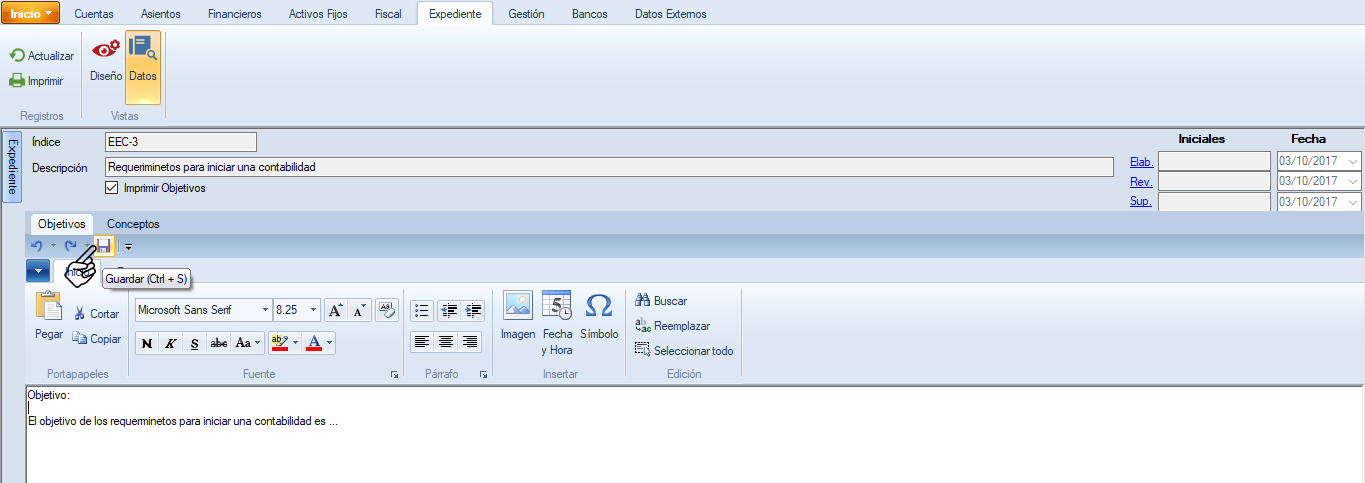Toggle strikethrough text formatting

(x=218, y=343)
